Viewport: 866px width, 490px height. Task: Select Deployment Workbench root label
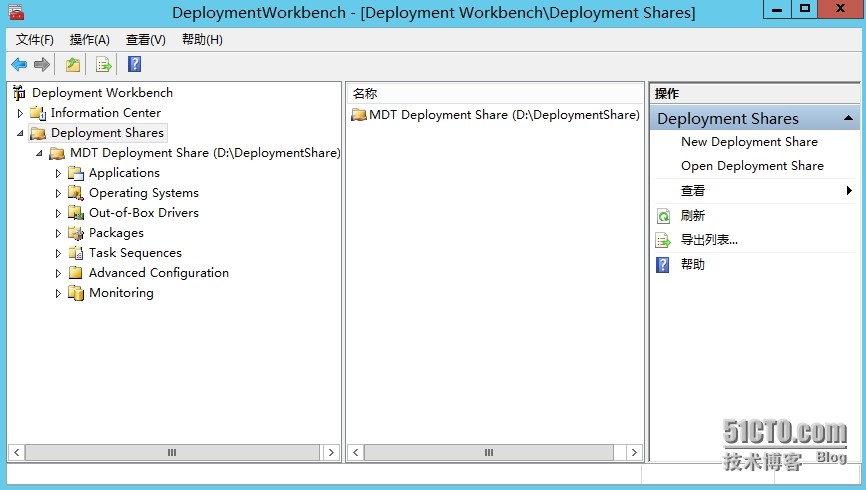coord(102,93)
